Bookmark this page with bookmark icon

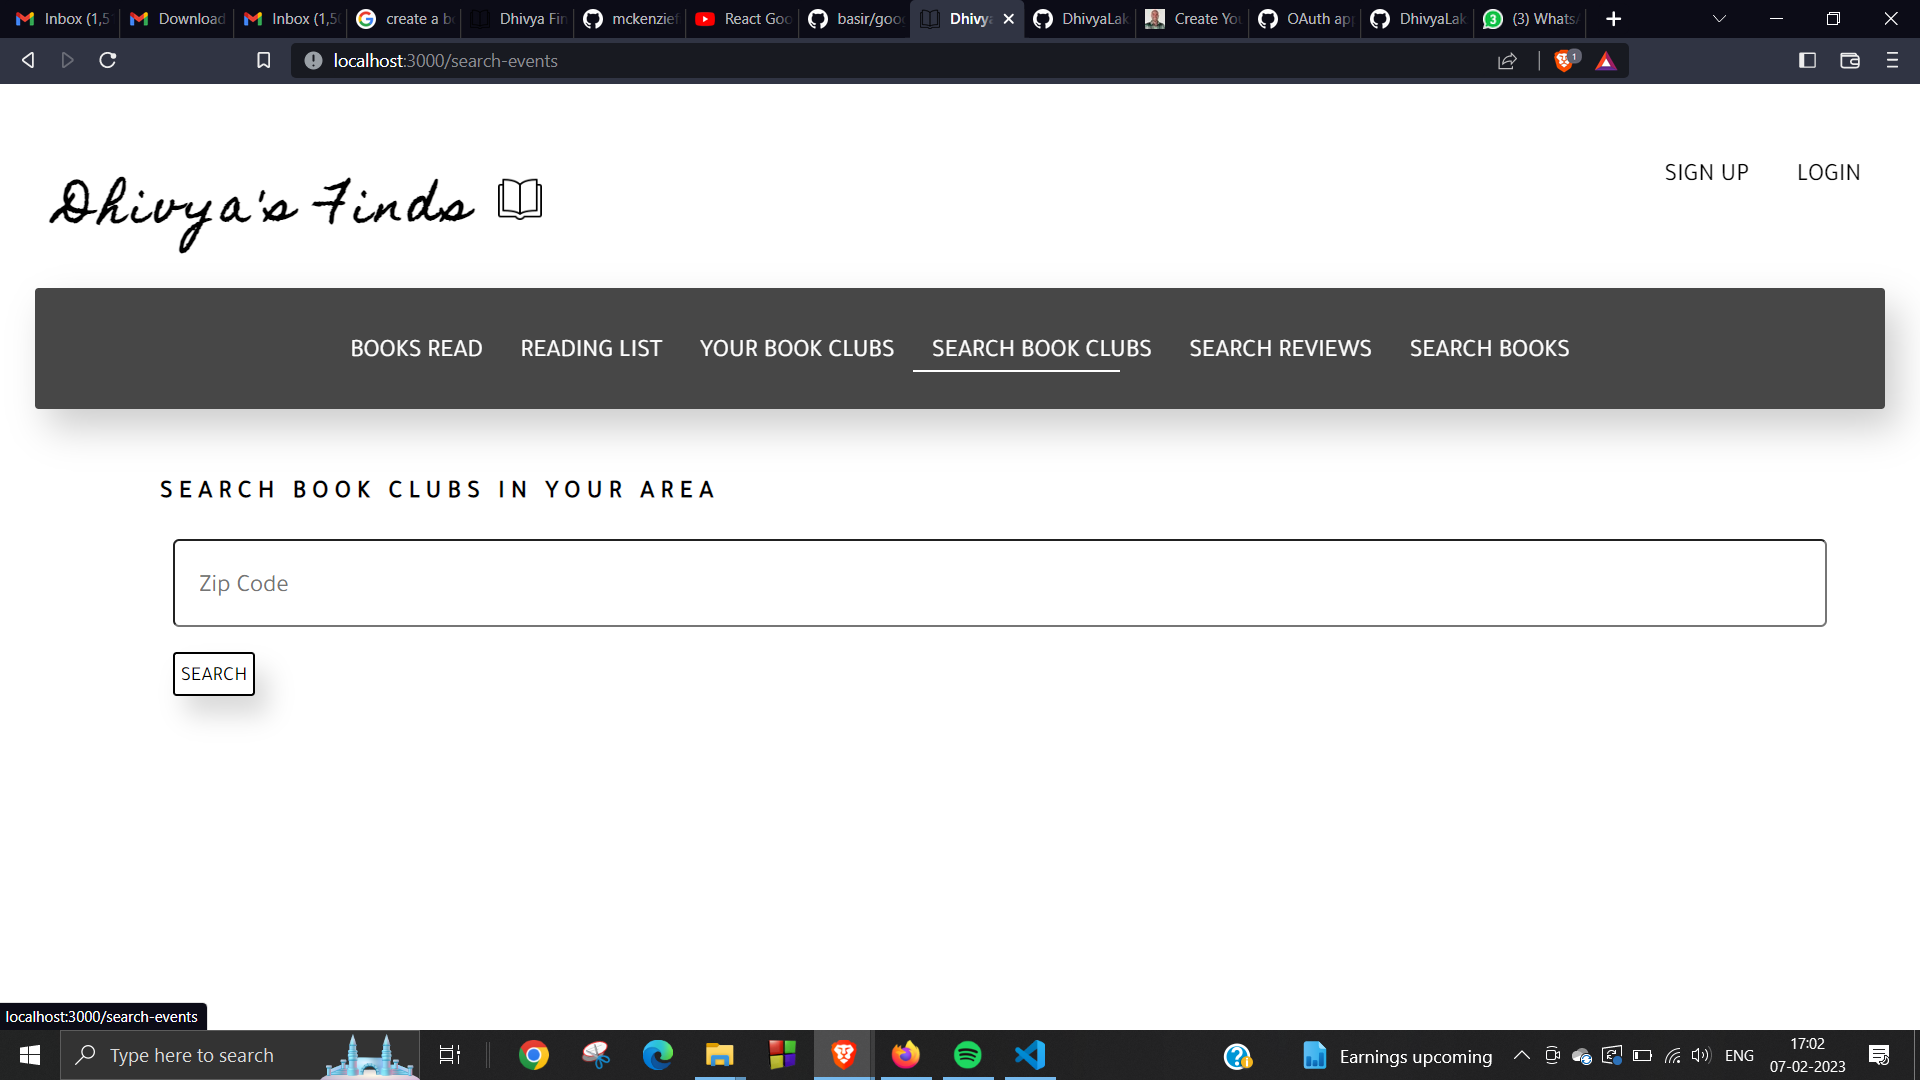click(263, 61)
